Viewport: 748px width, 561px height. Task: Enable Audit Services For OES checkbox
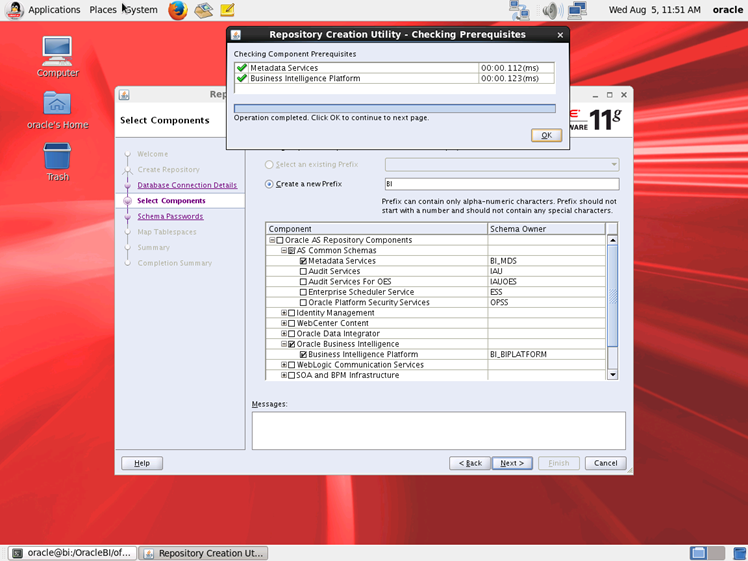tap(303, 282)
